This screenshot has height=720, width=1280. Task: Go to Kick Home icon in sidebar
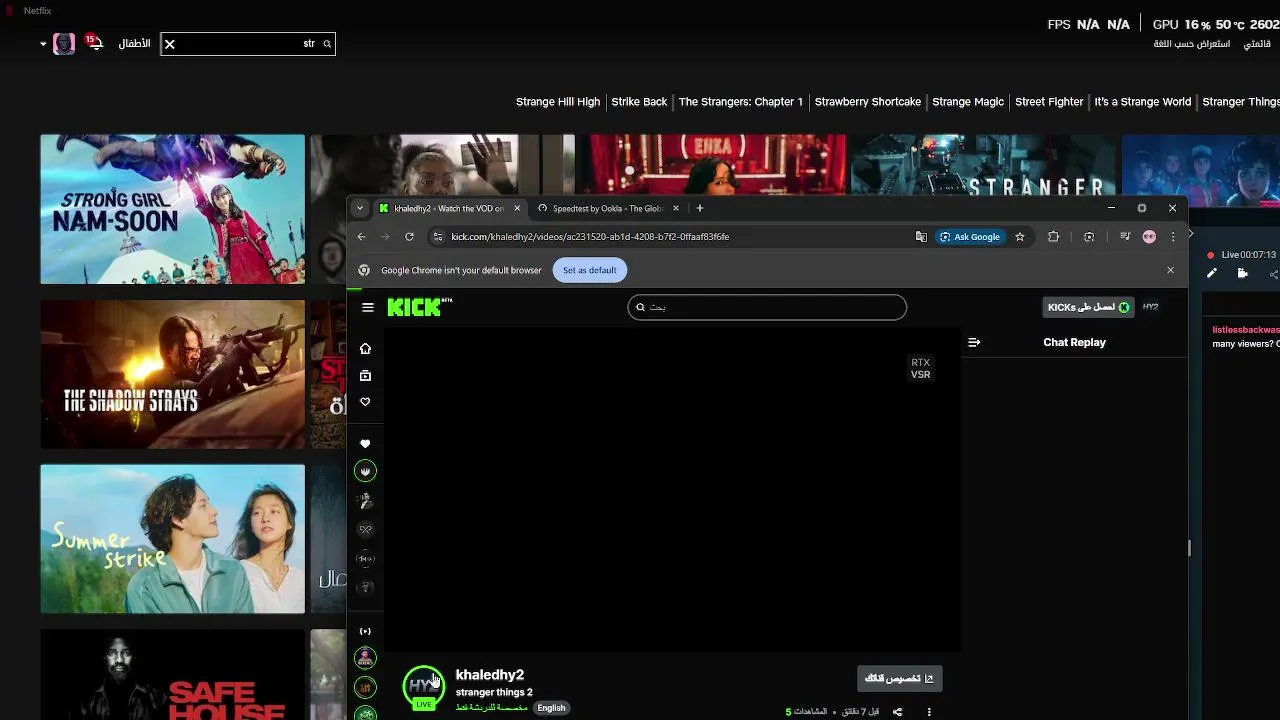365,349
